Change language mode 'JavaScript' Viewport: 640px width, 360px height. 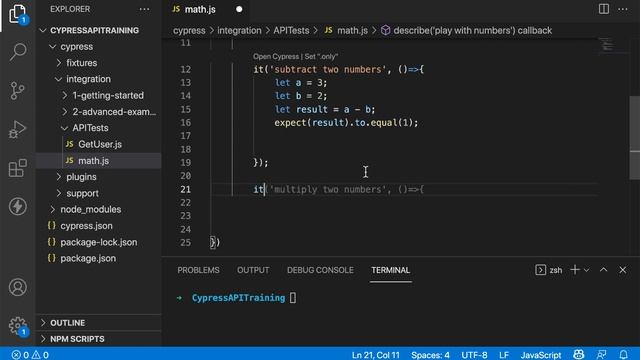pos(540,355)
